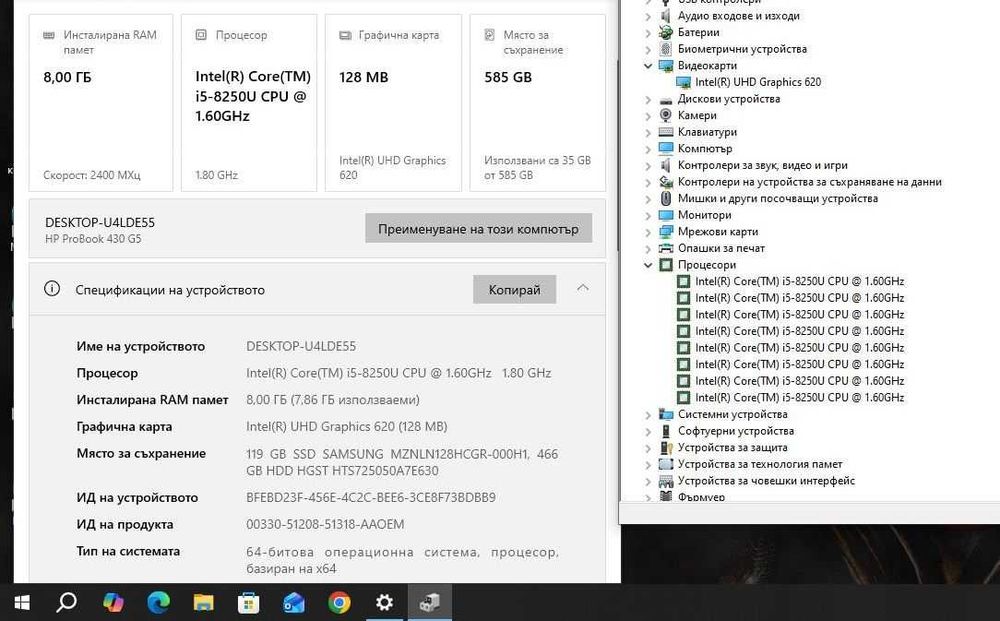The image size is (1000, 621).
Task: Click the Копирай button
Action: 514,289
